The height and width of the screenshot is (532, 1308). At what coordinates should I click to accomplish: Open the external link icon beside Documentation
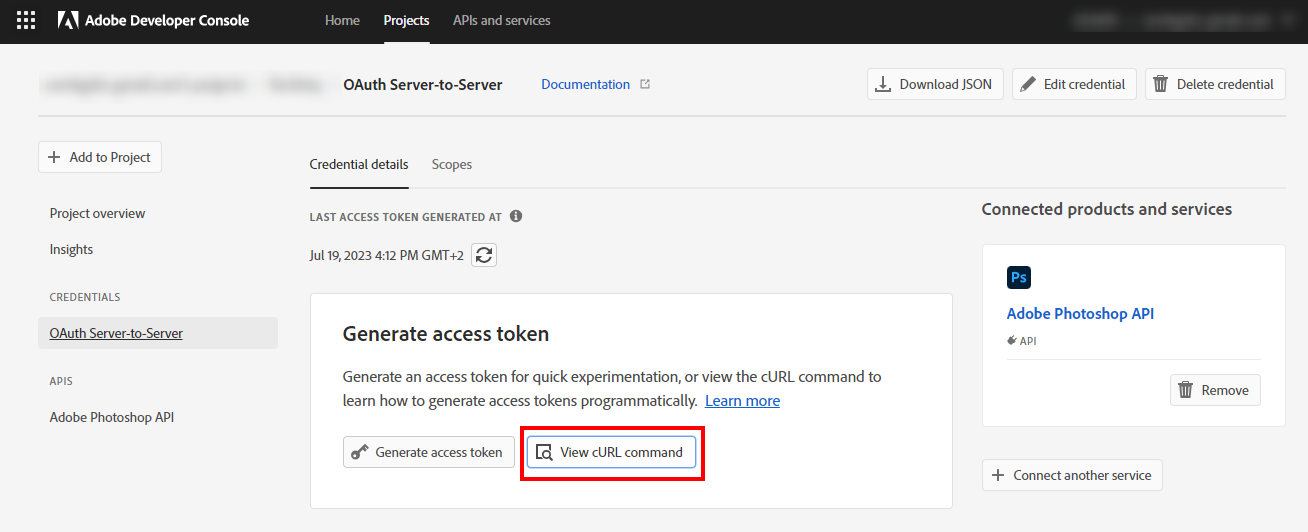coord(645,84)
